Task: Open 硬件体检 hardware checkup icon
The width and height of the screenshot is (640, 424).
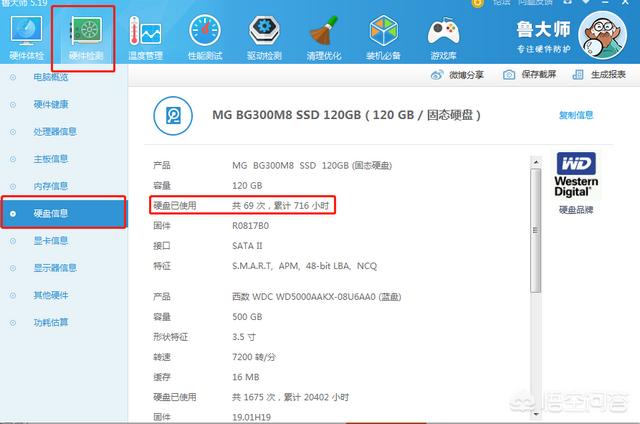Action: coord(26,38)
